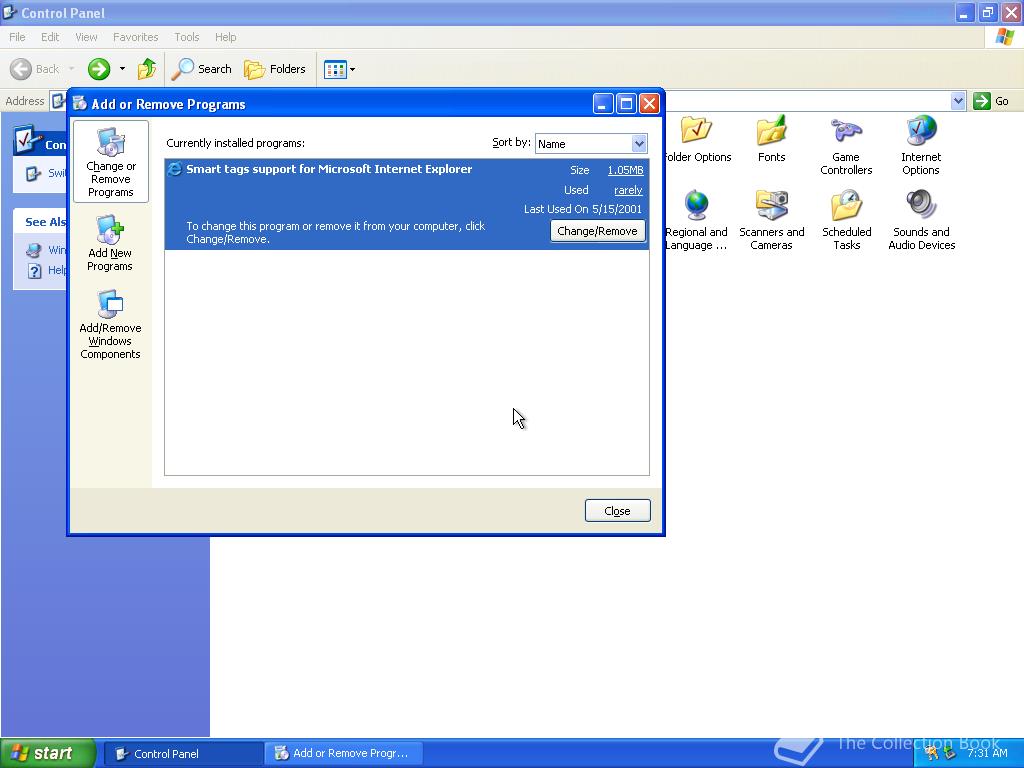Click the Windows Update icon under See Also
The height and width of the screenshot is (768, 1024).
click(x=34, y=250)
